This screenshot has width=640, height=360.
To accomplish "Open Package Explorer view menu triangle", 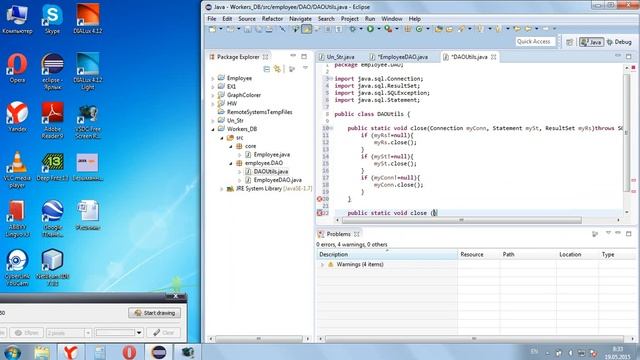I will [305, 68].
